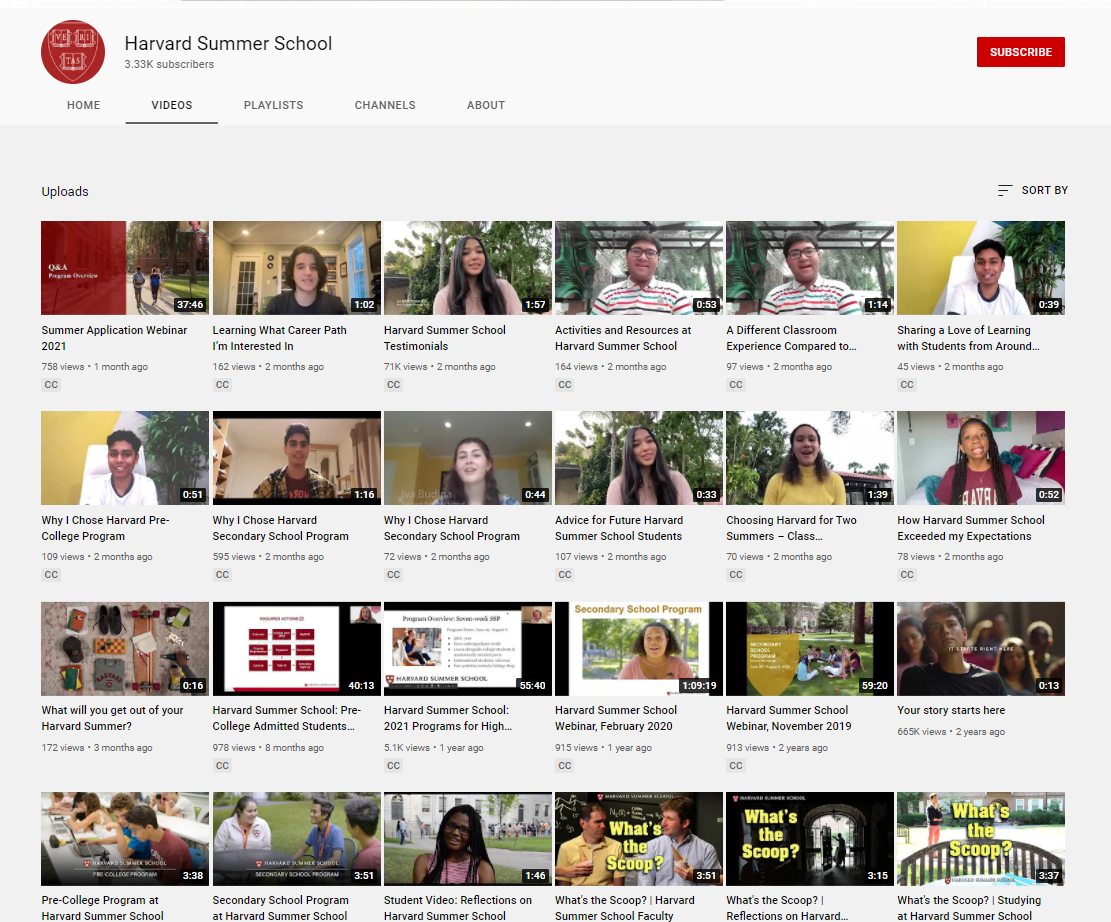Play the 2021 Programs for High... thumbnail
The height and width of the screenshot is (922, 1111).
click(468, 648)
